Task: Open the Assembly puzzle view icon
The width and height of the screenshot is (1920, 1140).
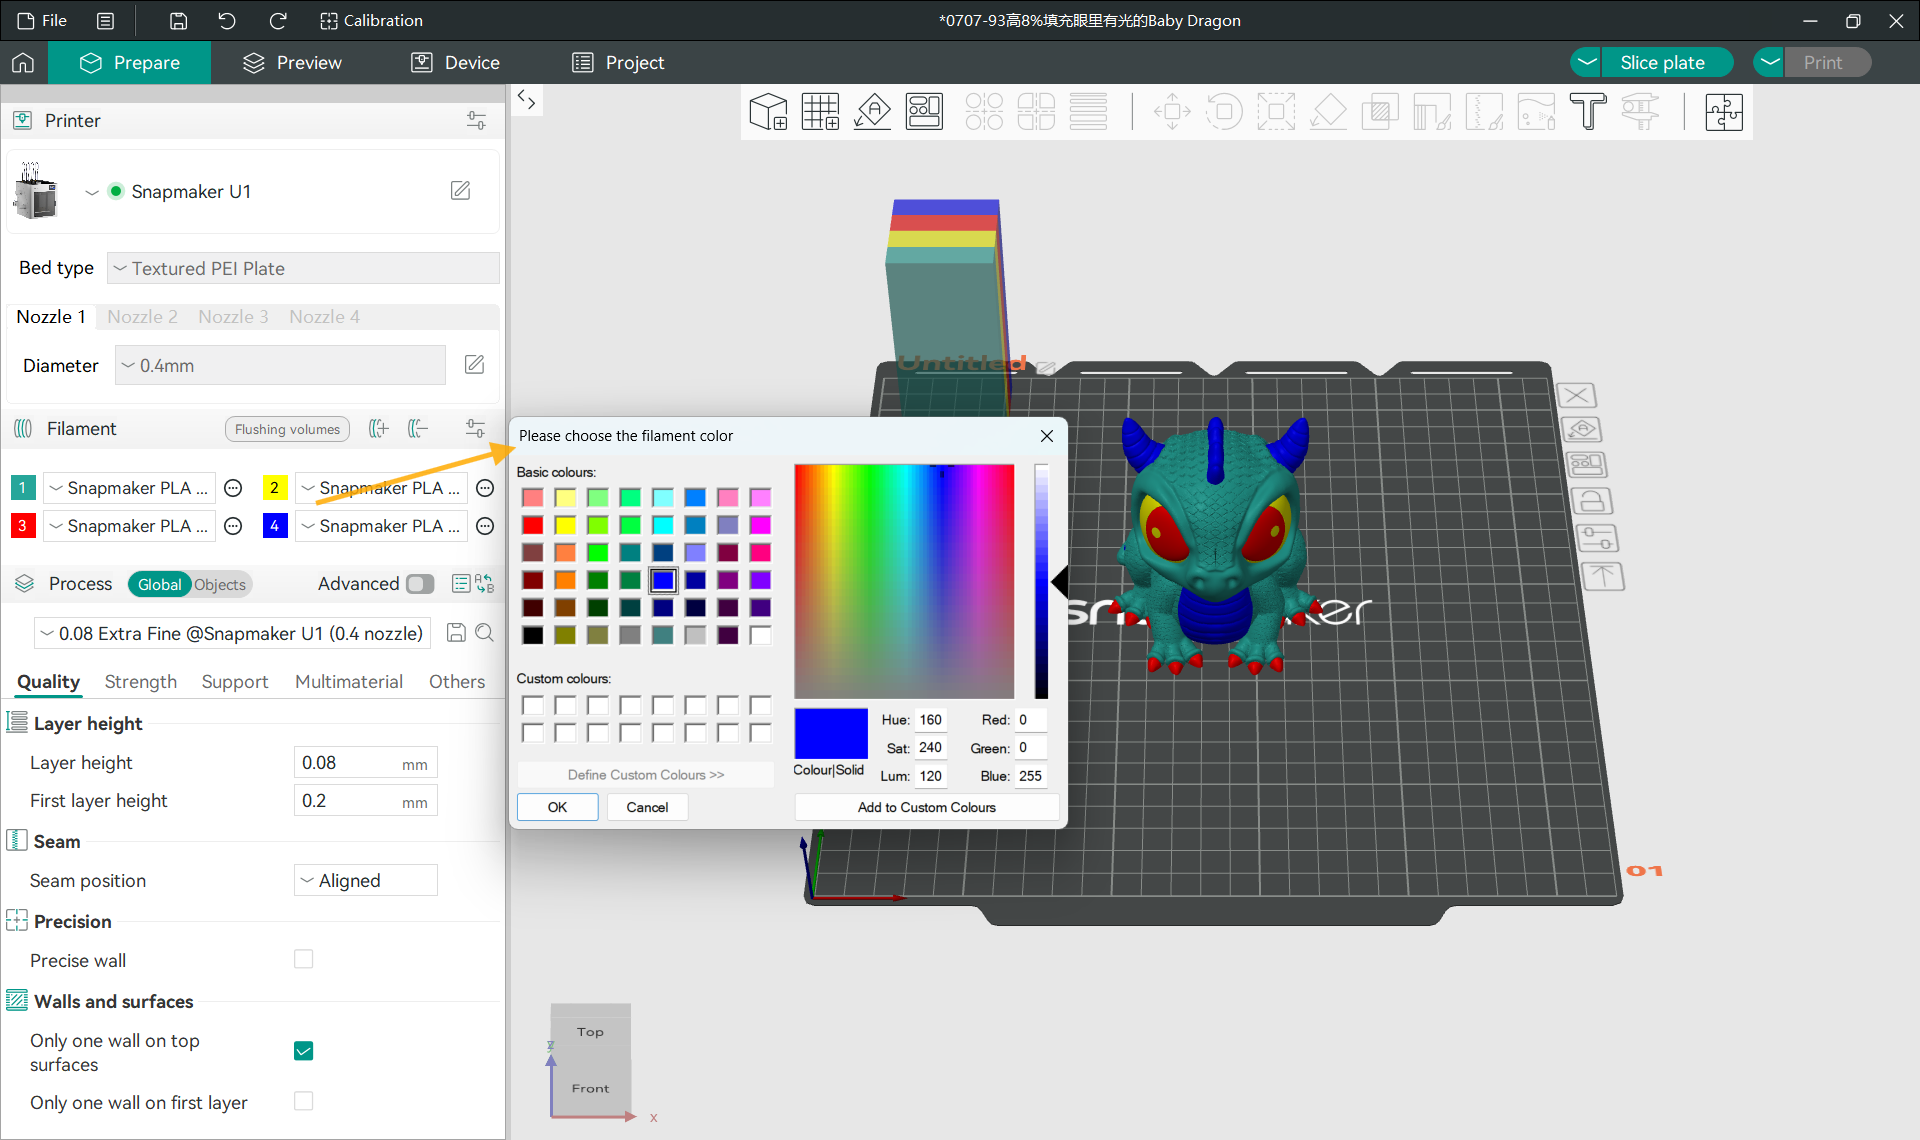Action: pos(1723,112)
